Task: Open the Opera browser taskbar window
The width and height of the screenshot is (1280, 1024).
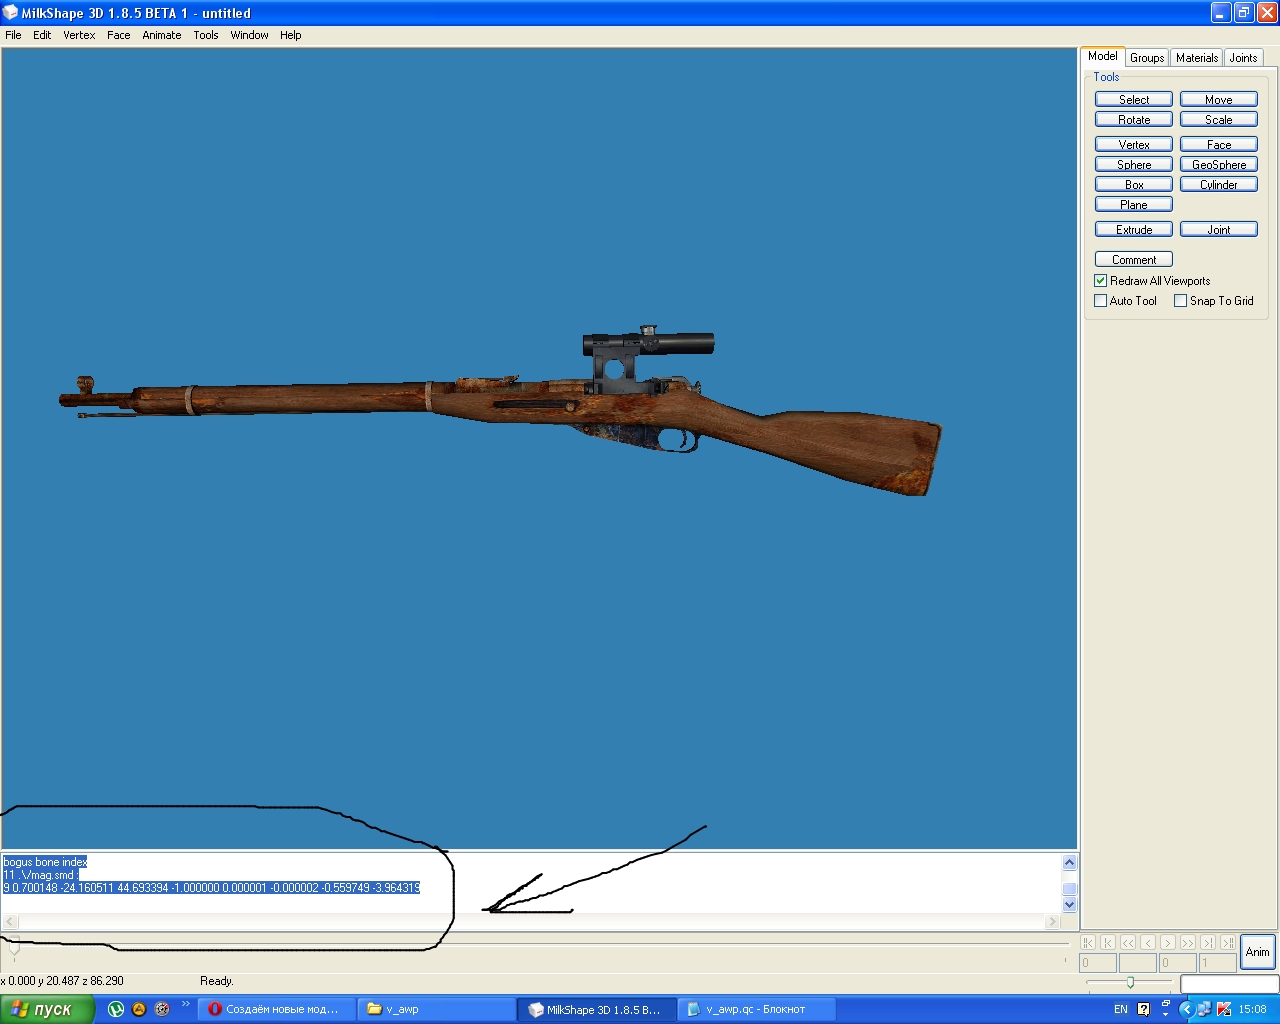Action: coord(275,1009)
